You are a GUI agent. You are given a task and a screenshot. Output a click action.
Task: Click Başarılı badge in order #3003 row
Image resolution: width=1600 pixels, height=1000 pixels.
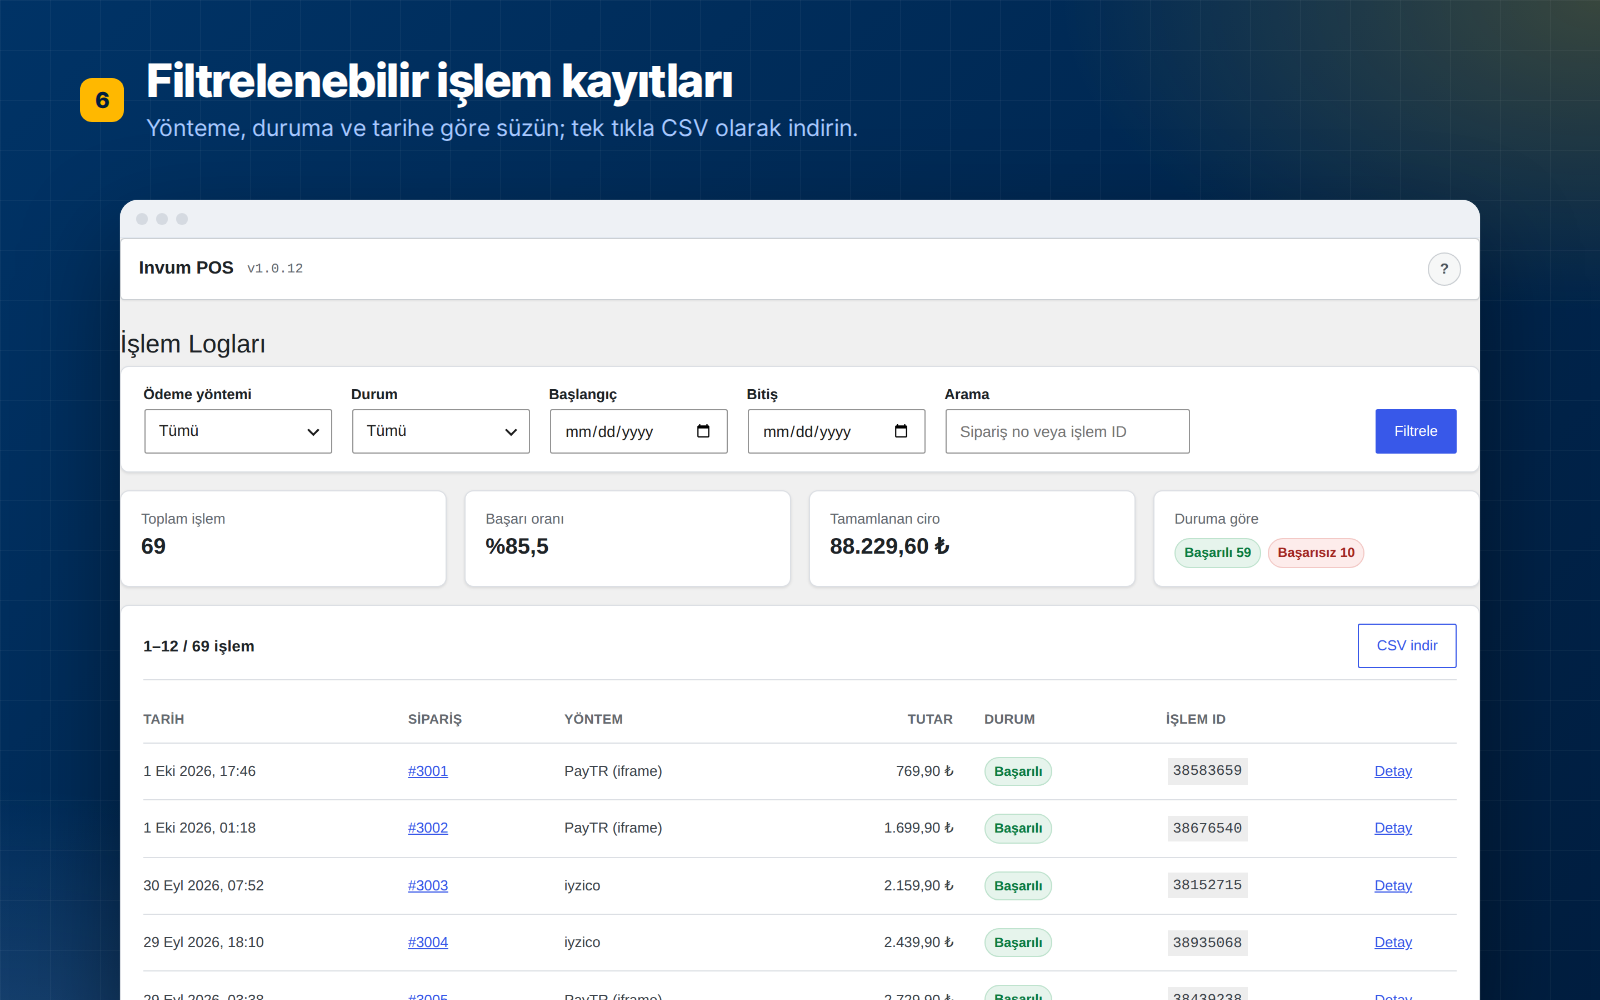pyautogui.click(x=1018, y=886)
